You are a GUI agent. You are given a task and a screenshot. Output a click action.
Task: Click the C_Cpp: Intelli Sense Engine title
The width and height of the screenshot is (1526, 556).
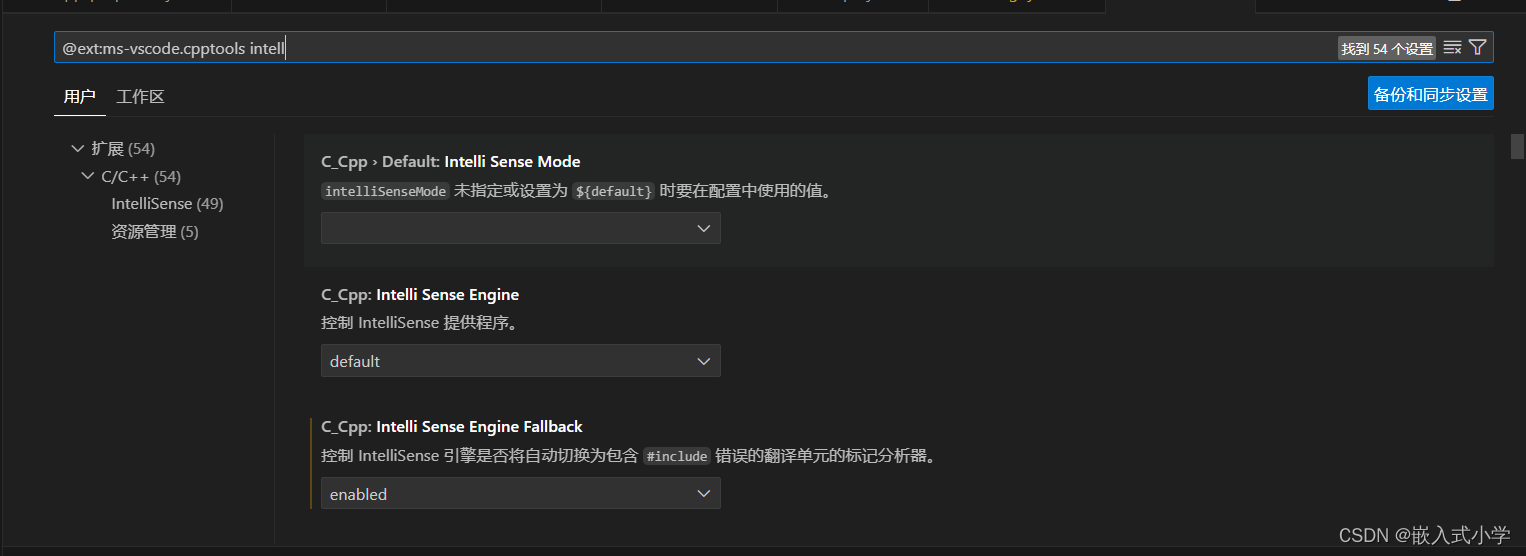click(420, 295)
